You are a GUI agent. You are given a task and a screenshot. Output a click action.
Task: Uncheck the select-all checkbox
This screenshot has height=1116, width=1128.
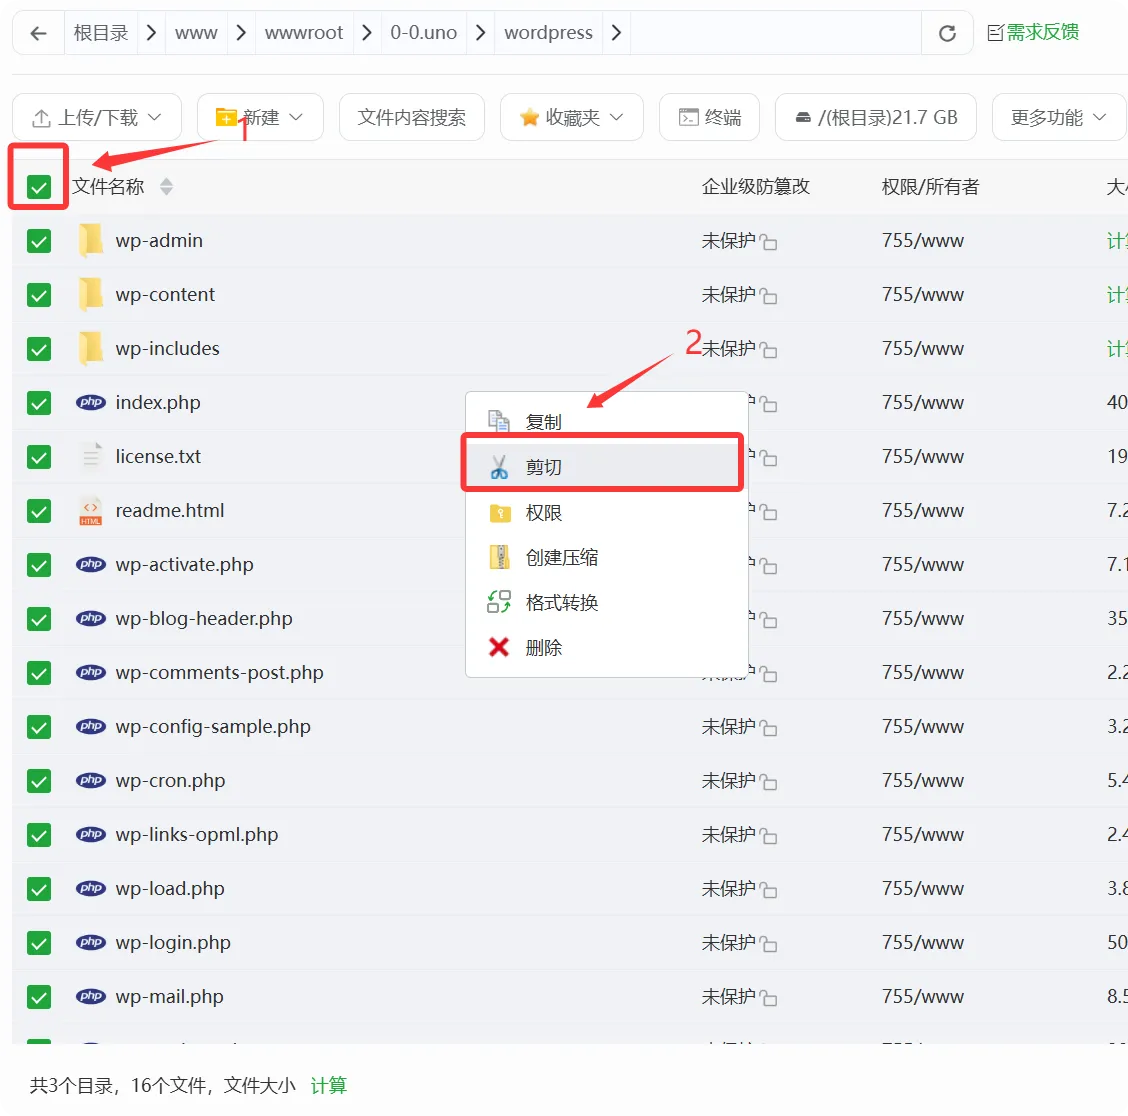click(x=37, y=186)
